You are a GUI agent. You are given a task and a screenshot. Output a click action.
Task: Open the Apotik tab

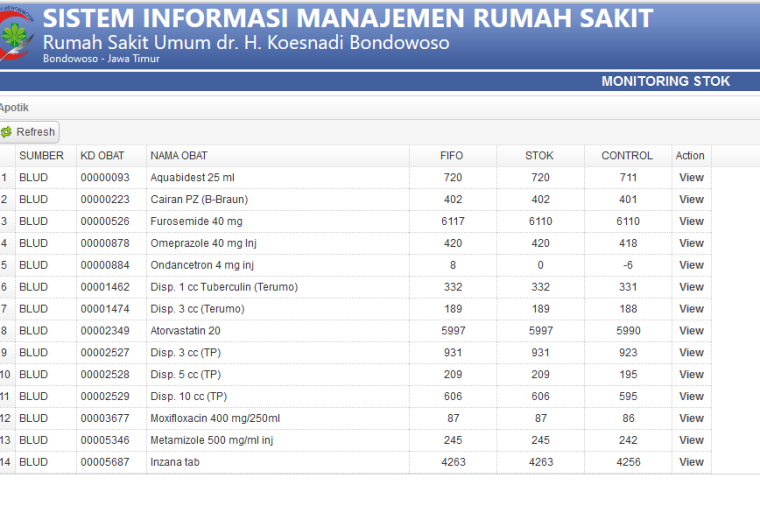tap(14, 108)
